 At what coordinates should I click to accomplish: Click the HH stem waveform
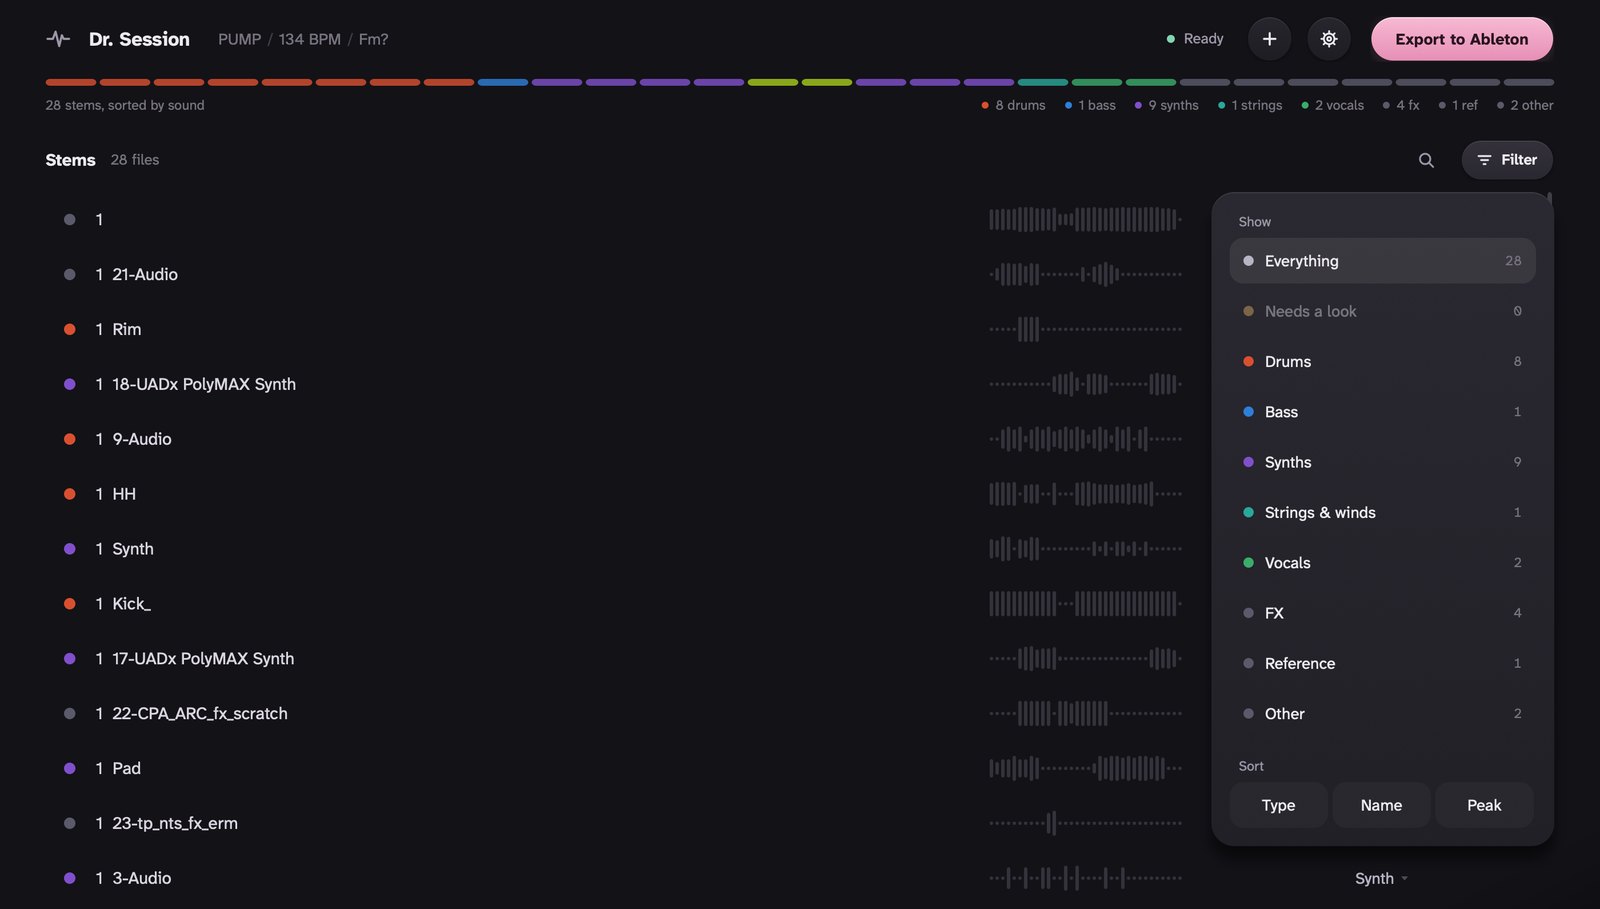[1085, 494]
